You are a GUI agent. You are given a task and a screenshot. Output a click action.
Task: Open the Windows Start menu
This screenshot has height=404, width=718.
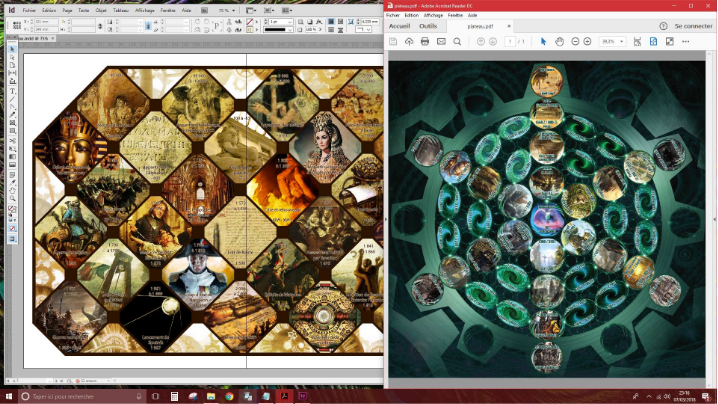pyautogui.click(x=9, y=396)
